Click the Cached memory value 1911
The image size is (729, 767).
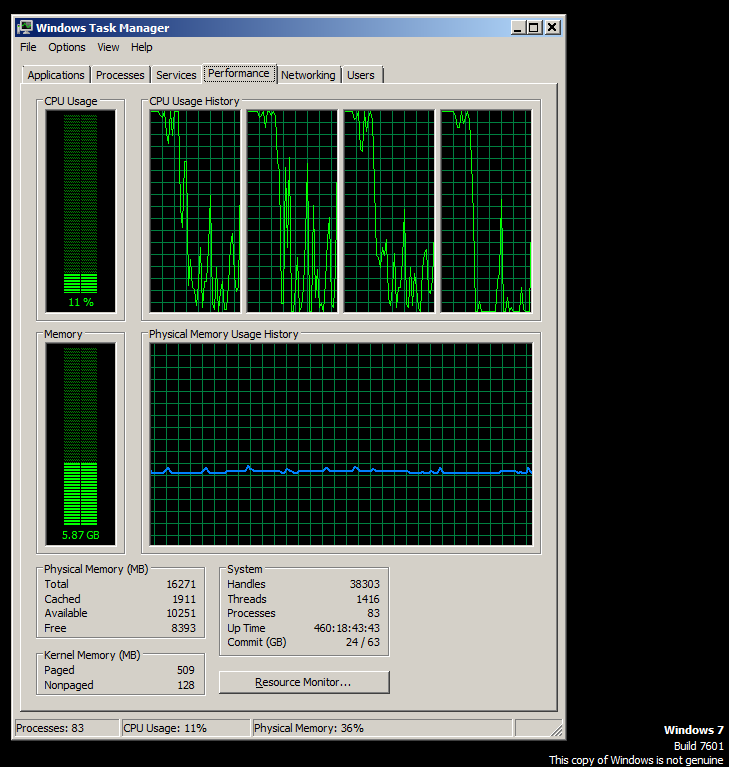click(184, 599)
